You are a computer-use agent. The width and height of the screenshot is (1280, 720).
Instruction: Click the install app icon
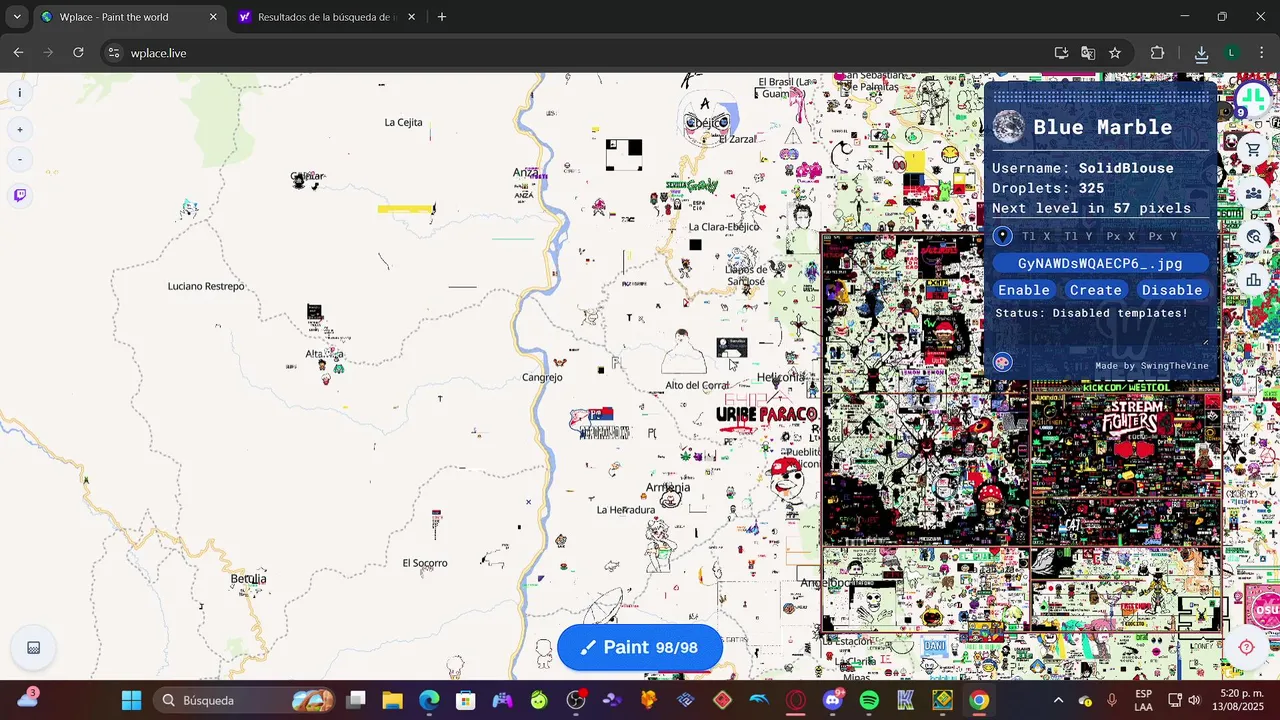pyautogui.click(x=1061, y=53)
